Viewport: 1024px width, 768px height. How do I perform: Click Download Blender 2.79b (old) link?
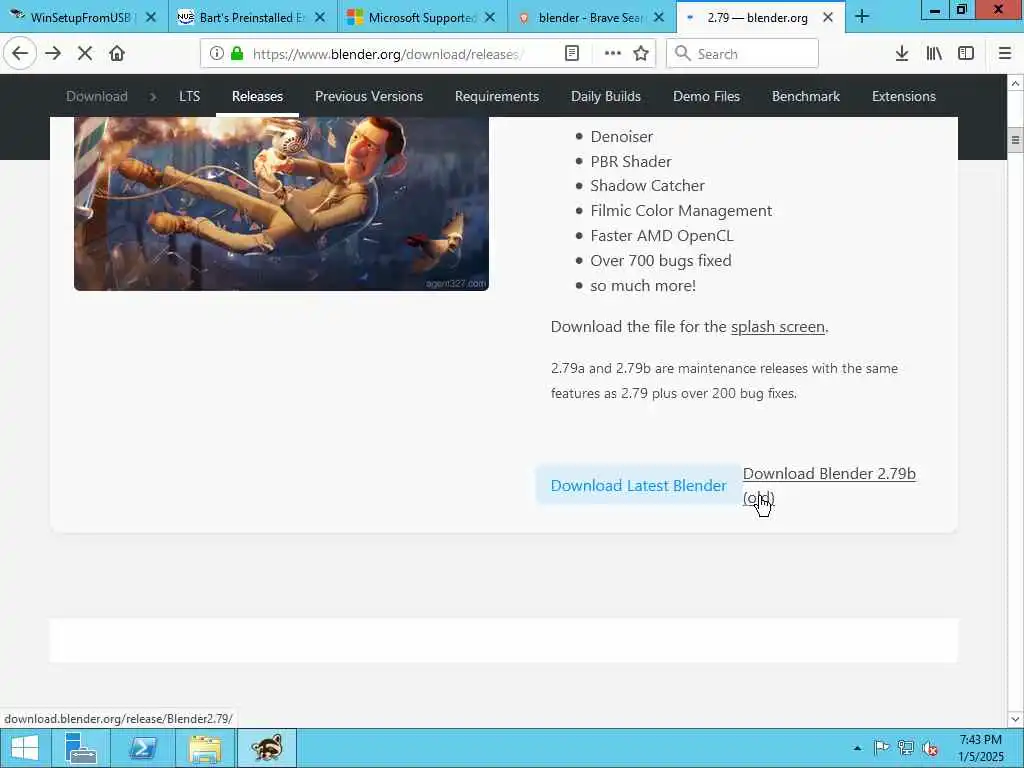(829, 485)
